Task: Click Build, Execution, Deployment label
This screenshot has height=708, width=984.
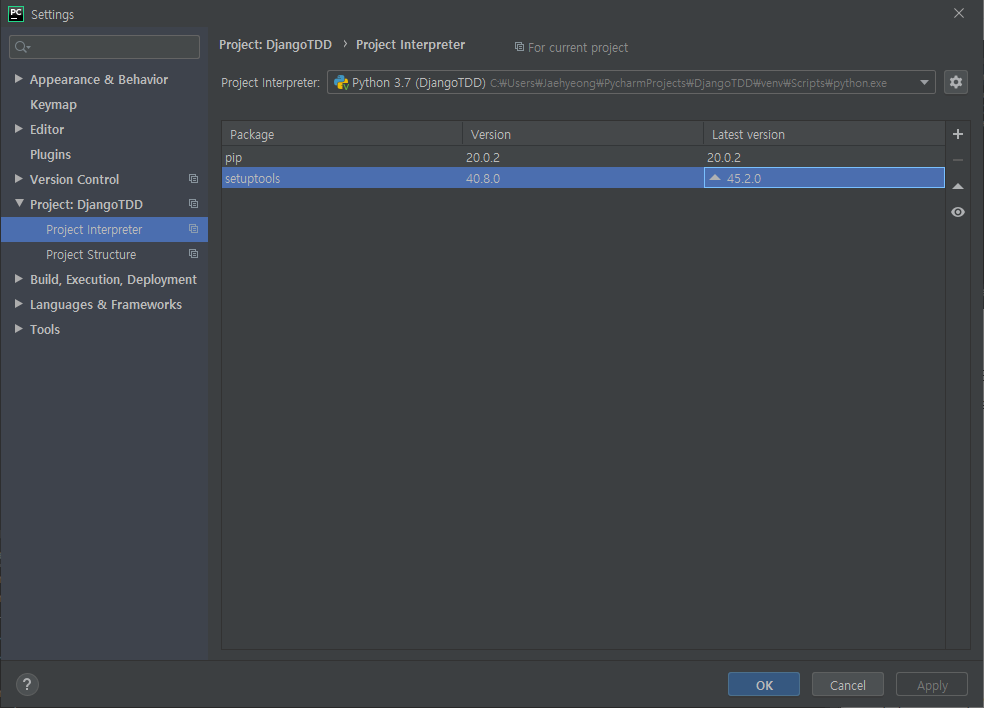Action: click(113, 280)
